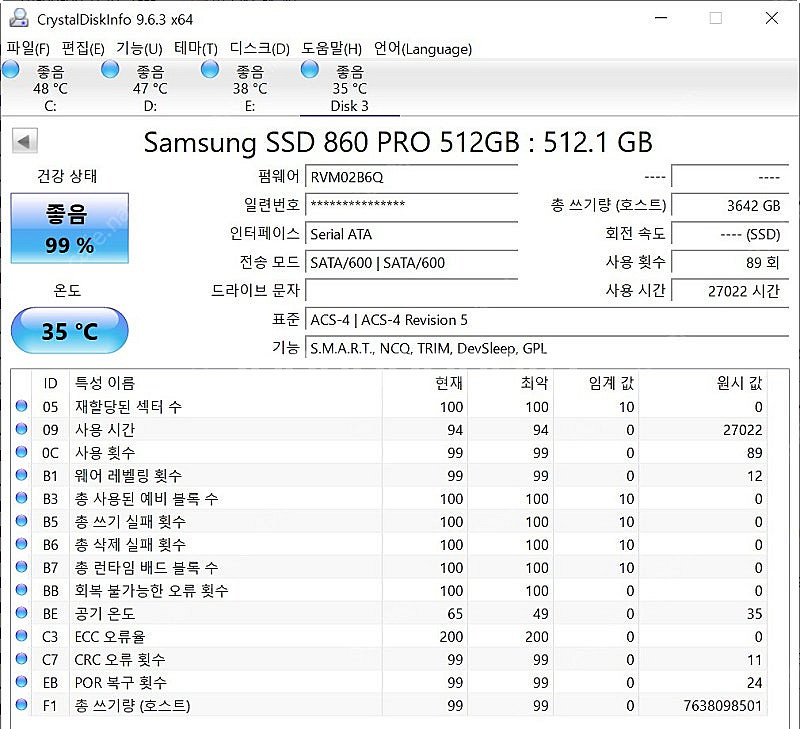Select the 공기 온도 row name
Screen dimensions: 800x729
(105, 613)
